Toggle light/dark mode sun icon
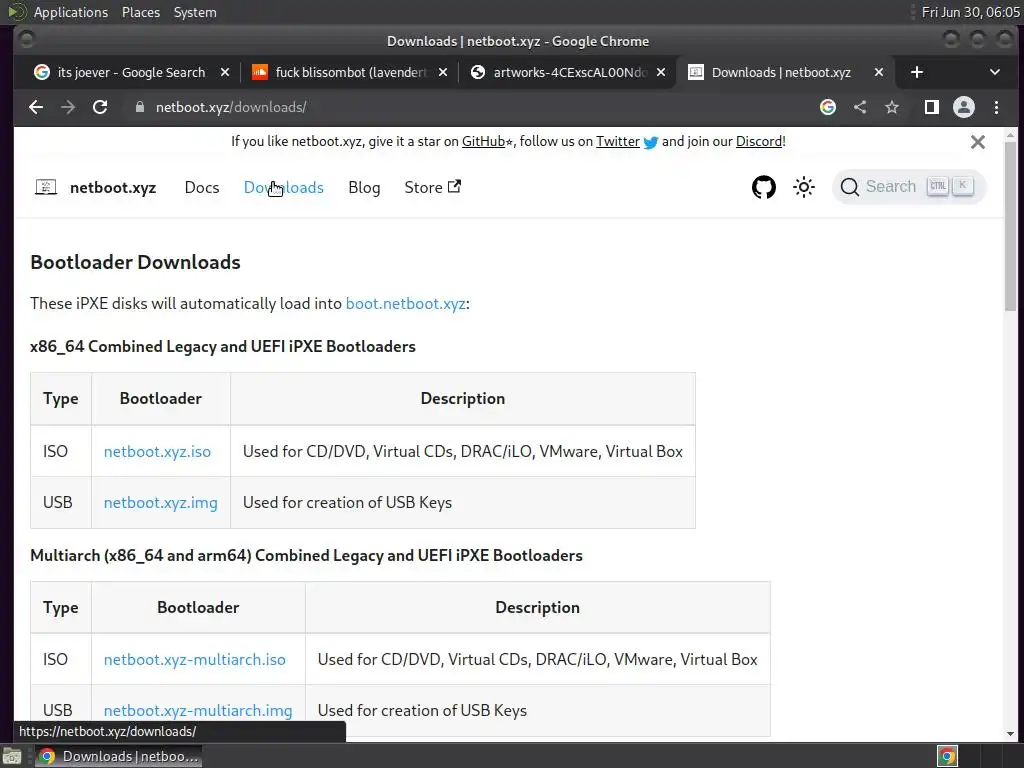Image resolution: width=1024 pixels, height=768 pixels. click(804, 187)
